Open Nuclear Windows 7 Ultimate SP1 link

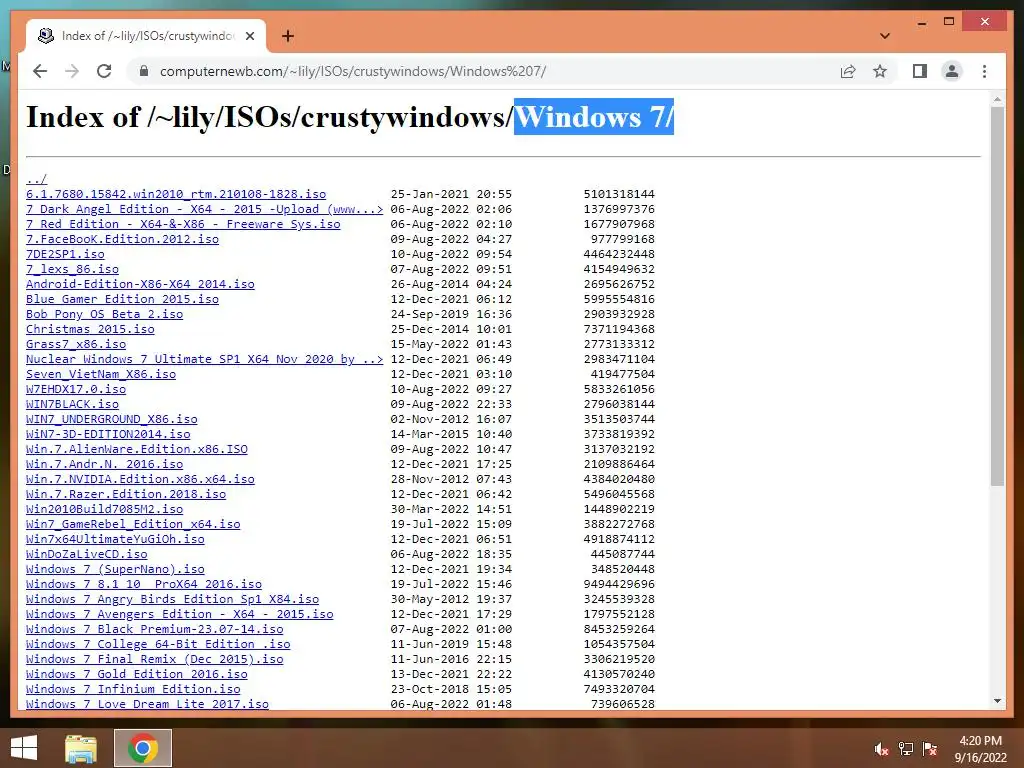tap(204, 359)
